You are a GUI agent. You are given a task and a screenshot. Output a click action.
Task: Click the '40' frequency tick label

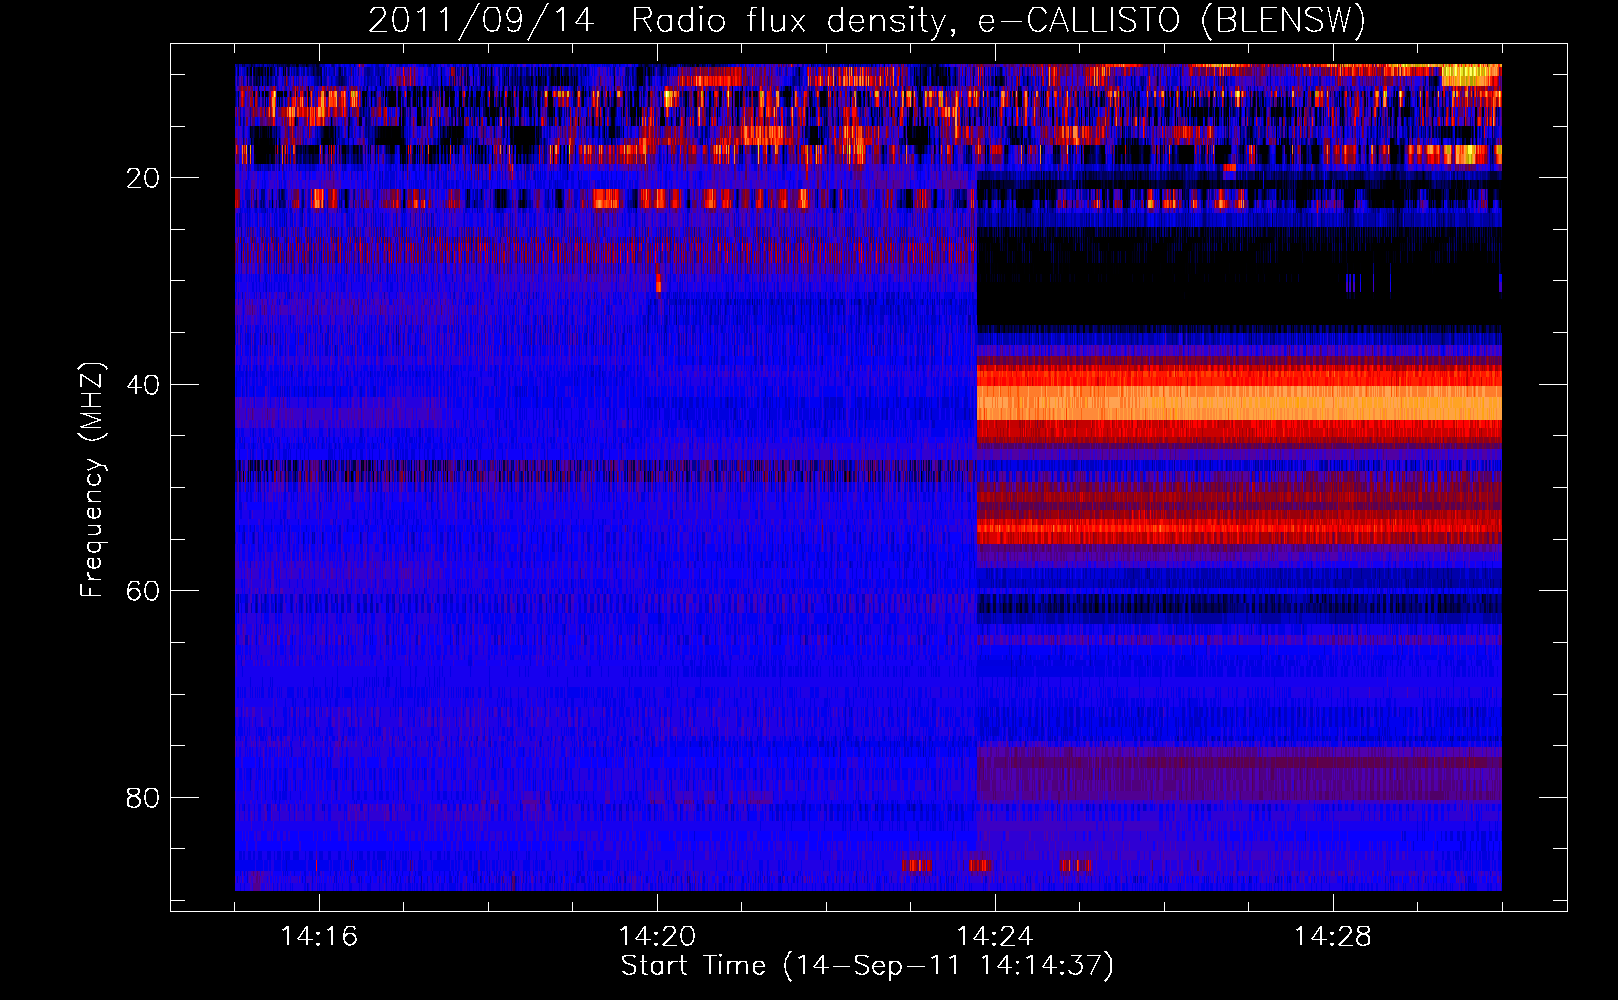tap(144, 385)
